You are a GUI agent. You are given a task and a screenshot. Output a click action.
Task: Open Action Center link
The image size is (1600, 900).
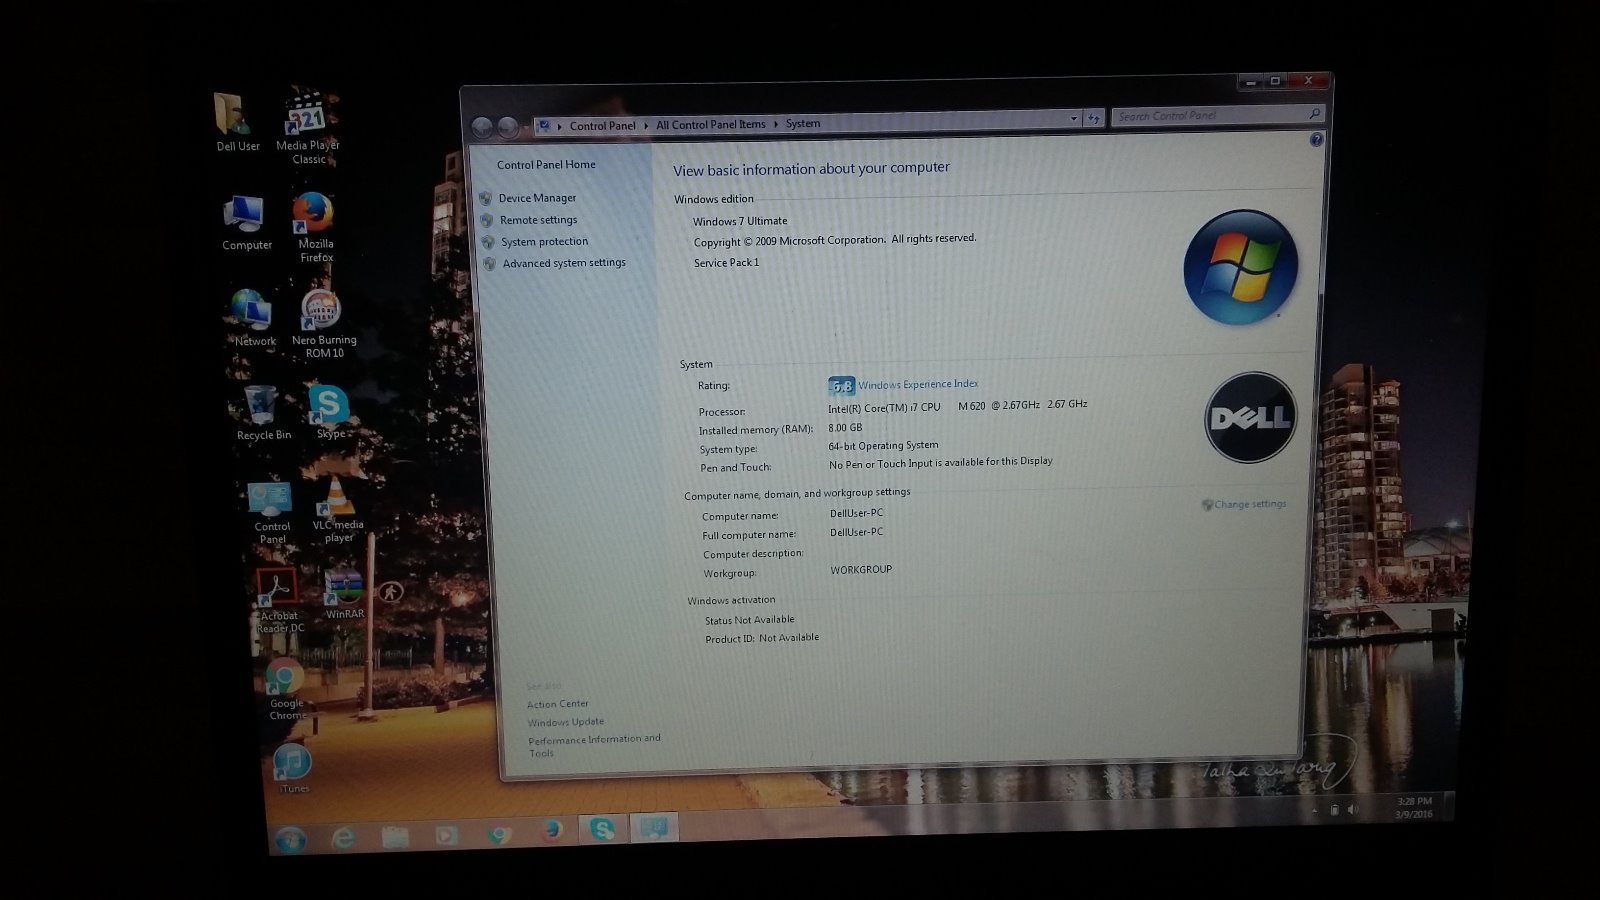558,704
